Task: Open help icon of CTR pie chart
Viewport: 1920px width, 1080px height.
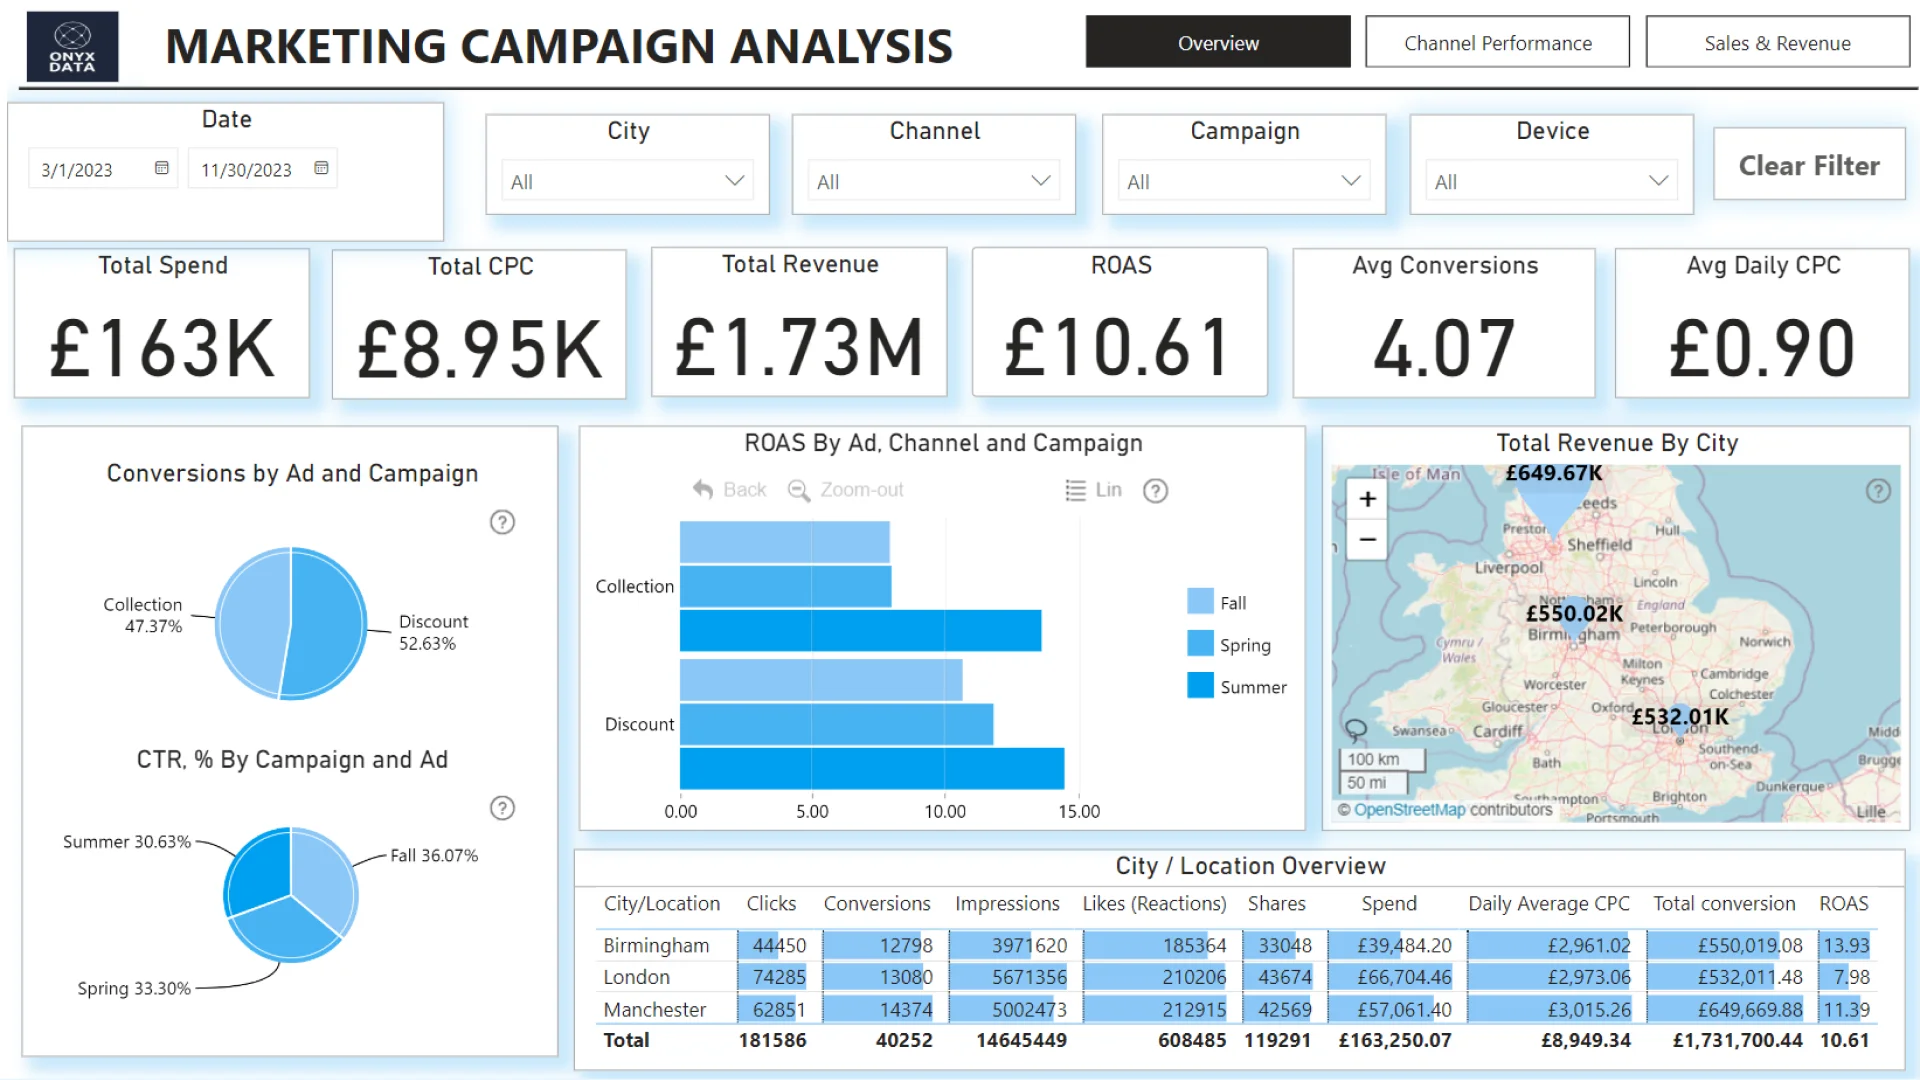Action: tap(502, 808)
